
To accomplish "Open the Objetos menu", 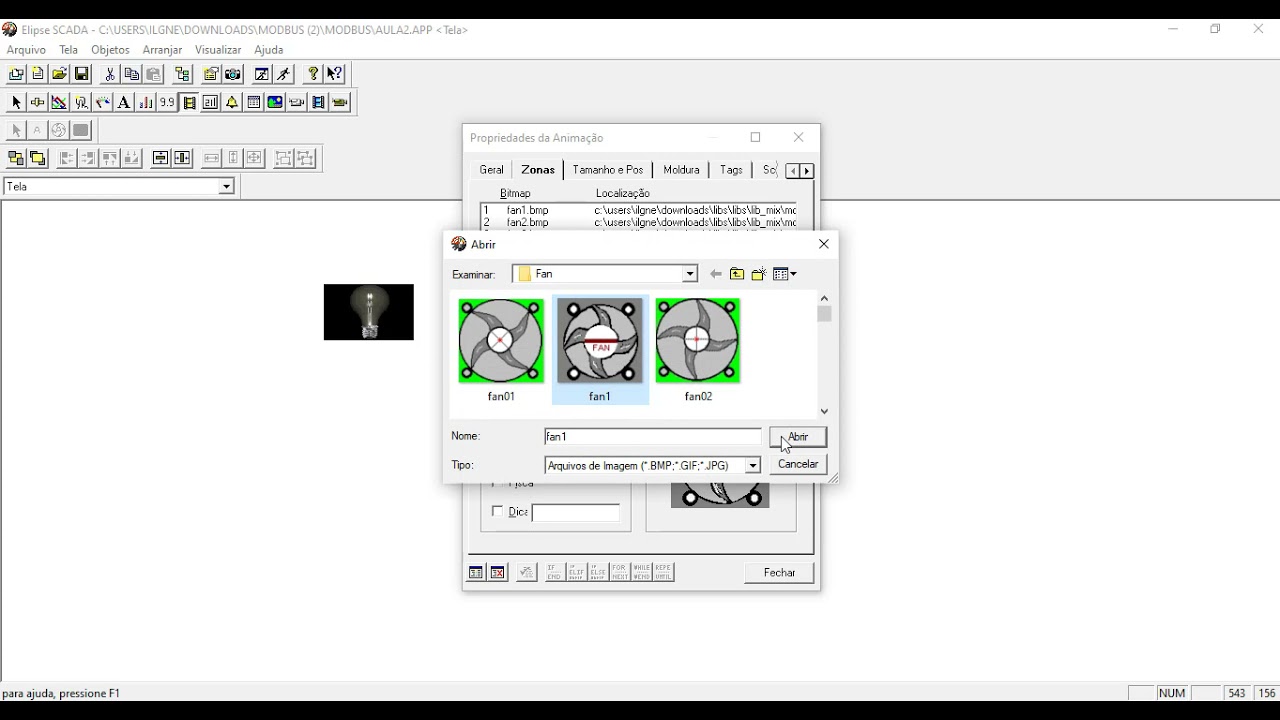I will (110, 50).
